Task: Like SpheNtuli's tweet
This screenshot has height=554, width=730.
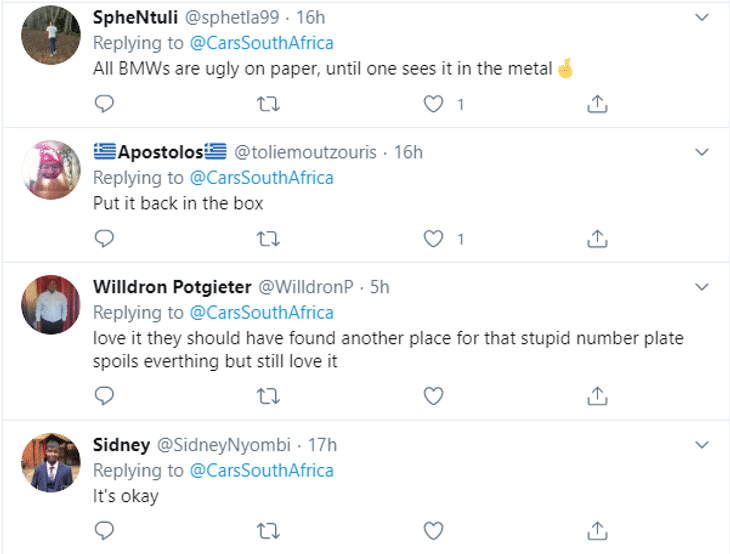Action: tap(432, 103)
